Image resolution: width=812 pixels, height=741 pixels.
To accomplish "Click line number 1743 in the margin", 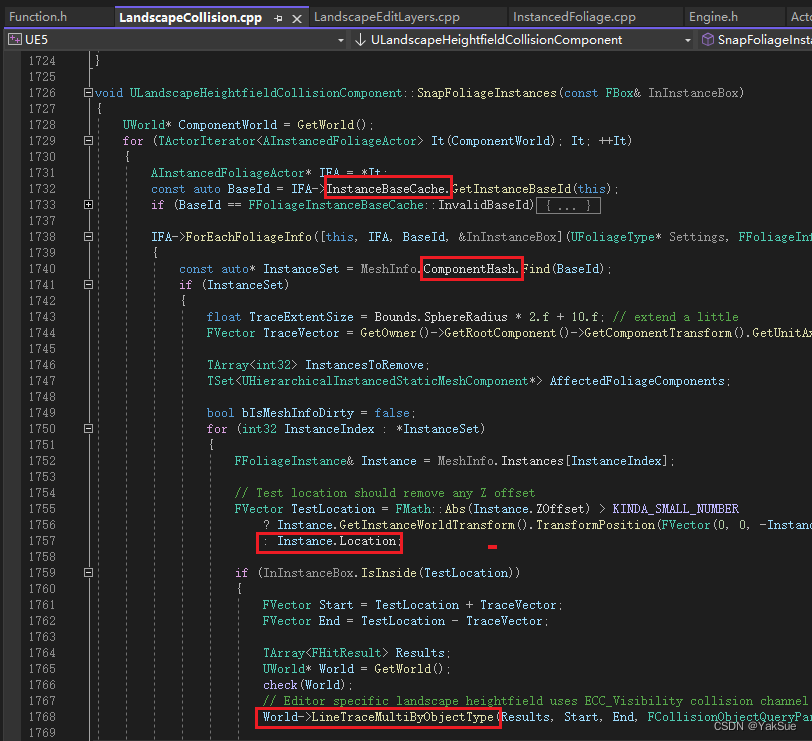I will [41, 317].
